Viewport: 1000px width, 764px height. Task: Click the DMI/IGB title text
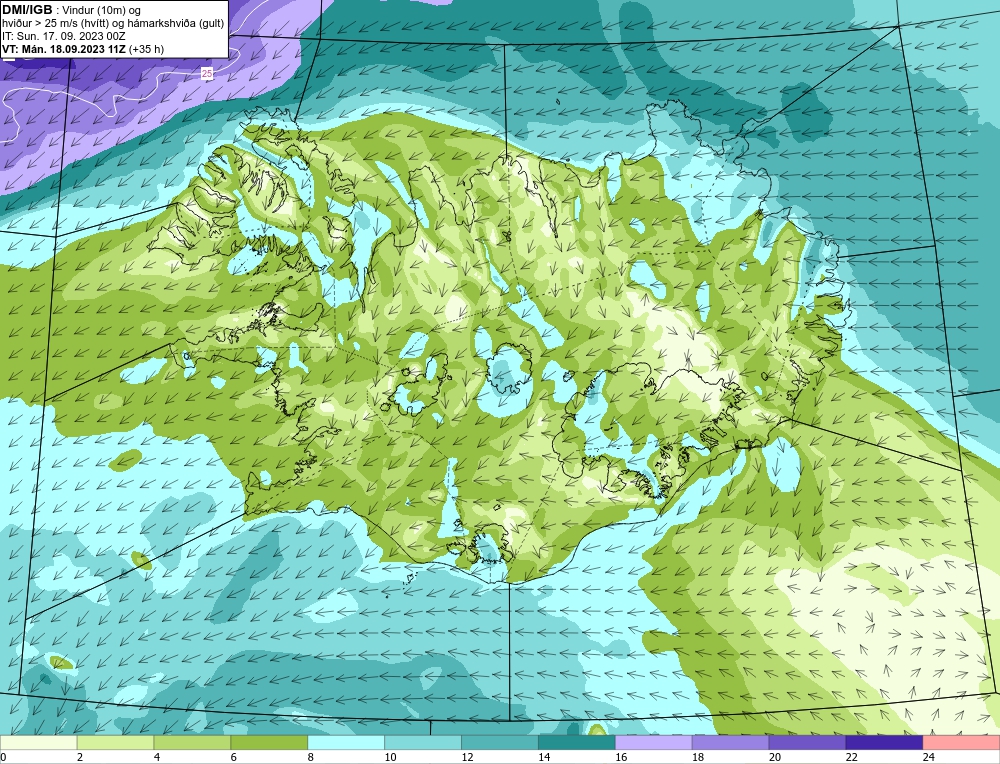click(x=27, y=10)
